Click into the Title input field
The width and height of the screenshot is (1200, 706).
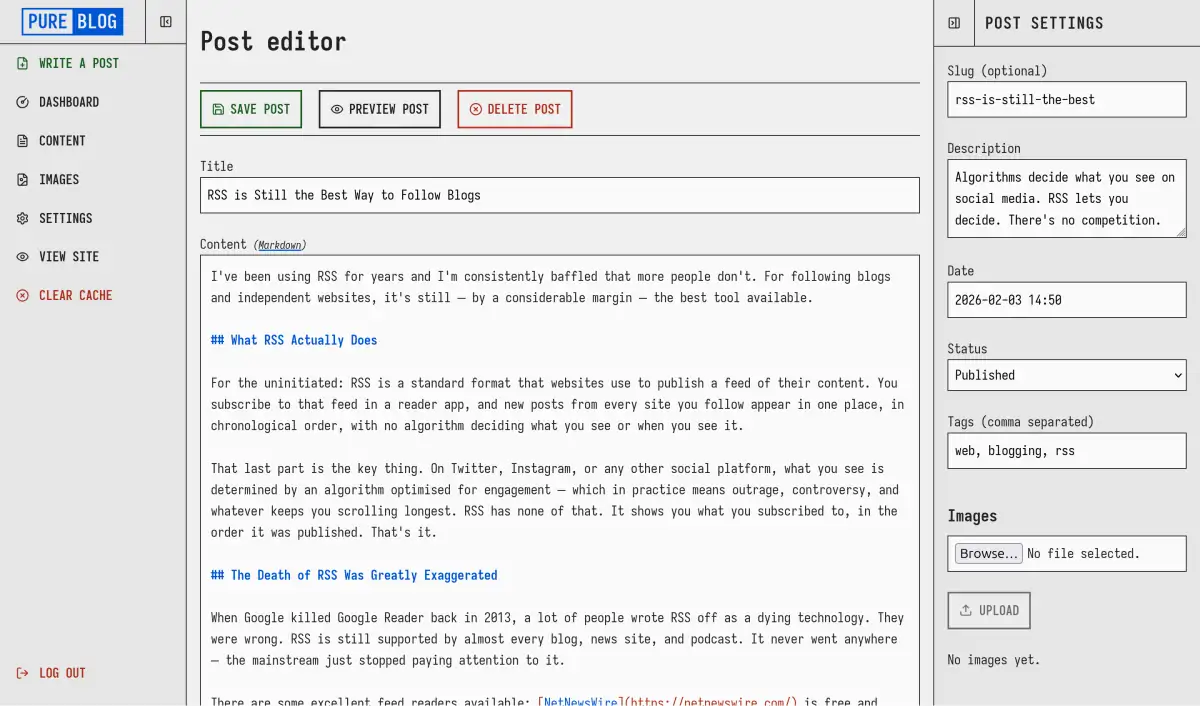pos(560,195)
